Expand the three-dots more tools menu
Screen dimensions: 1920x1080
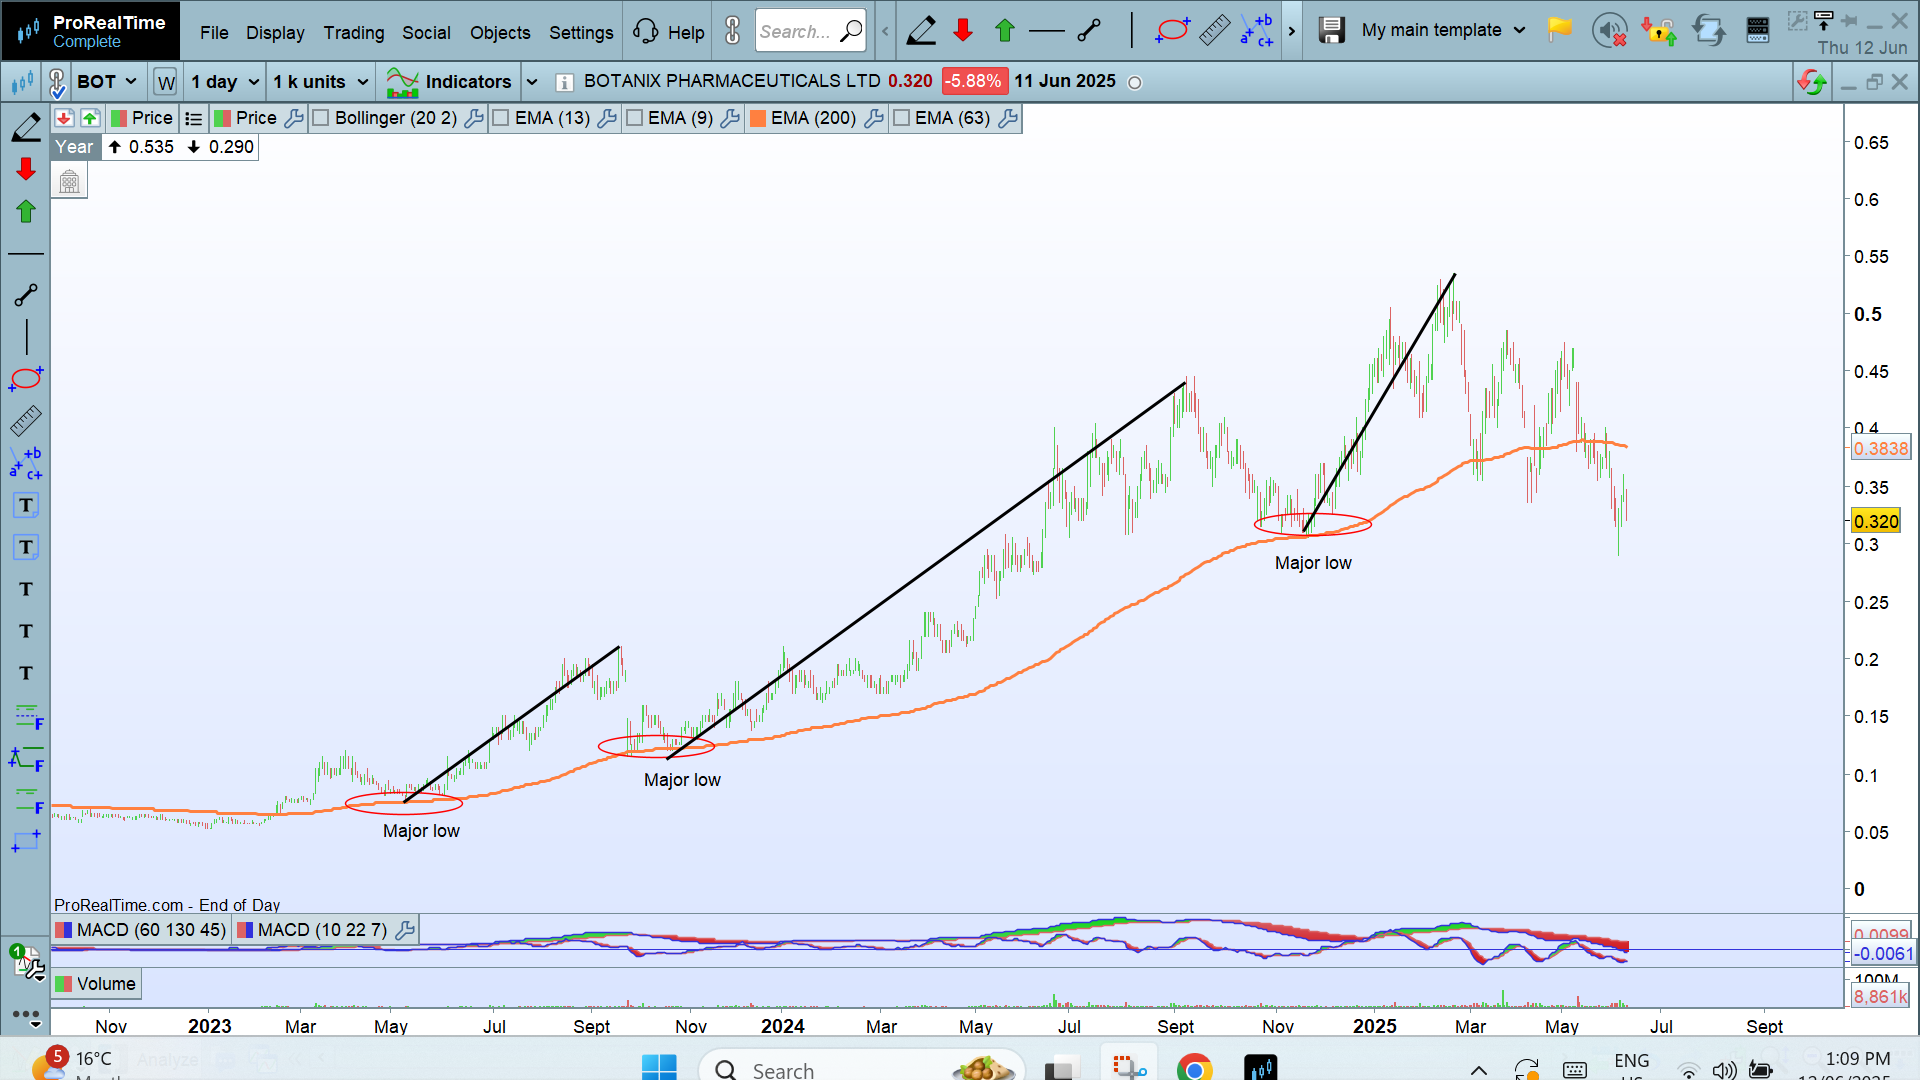click(x=26, y=1017)
